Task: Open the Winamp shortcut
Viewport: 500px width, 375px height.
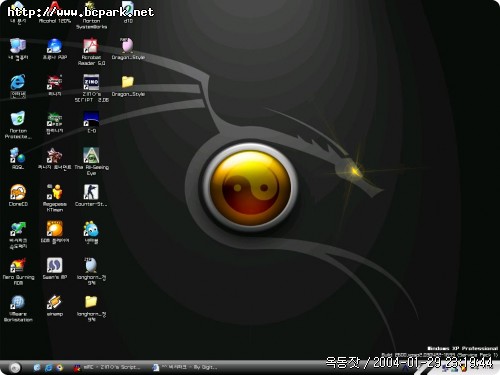Action: pos(55,305)
